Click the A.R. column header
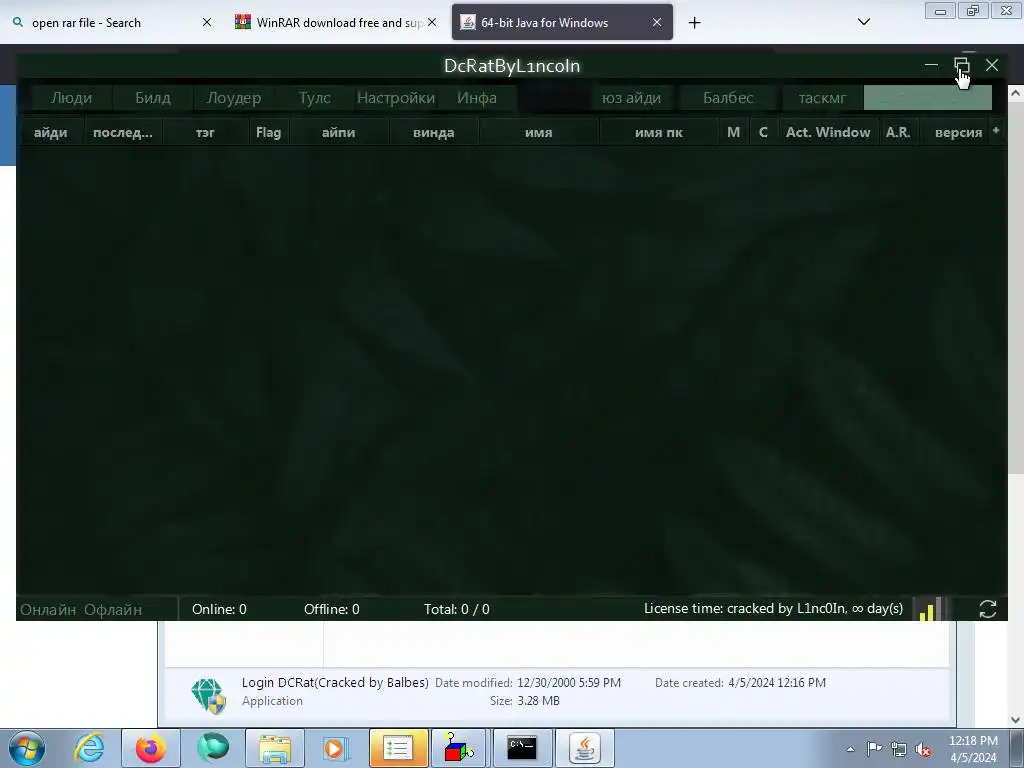This screenshot has width=1024, height=768. 898,133
